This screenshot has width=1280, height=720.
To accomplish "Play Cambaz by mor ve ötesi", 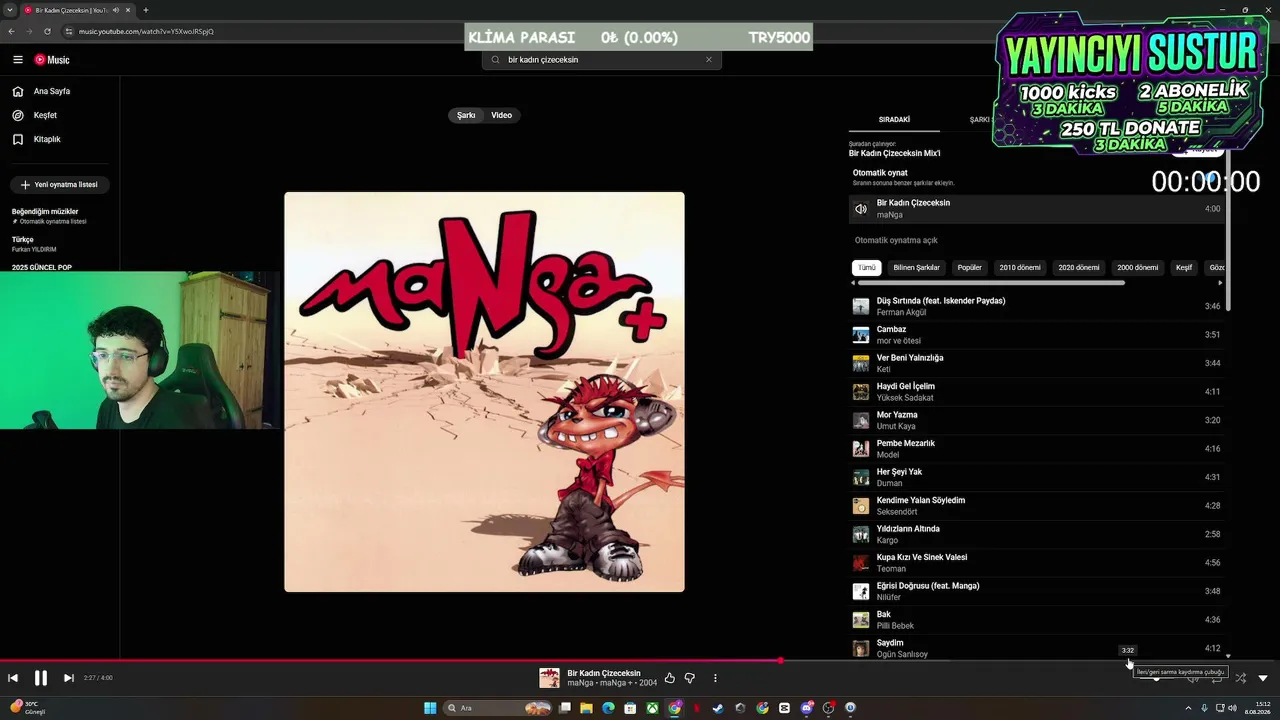I will (1036, 335).
